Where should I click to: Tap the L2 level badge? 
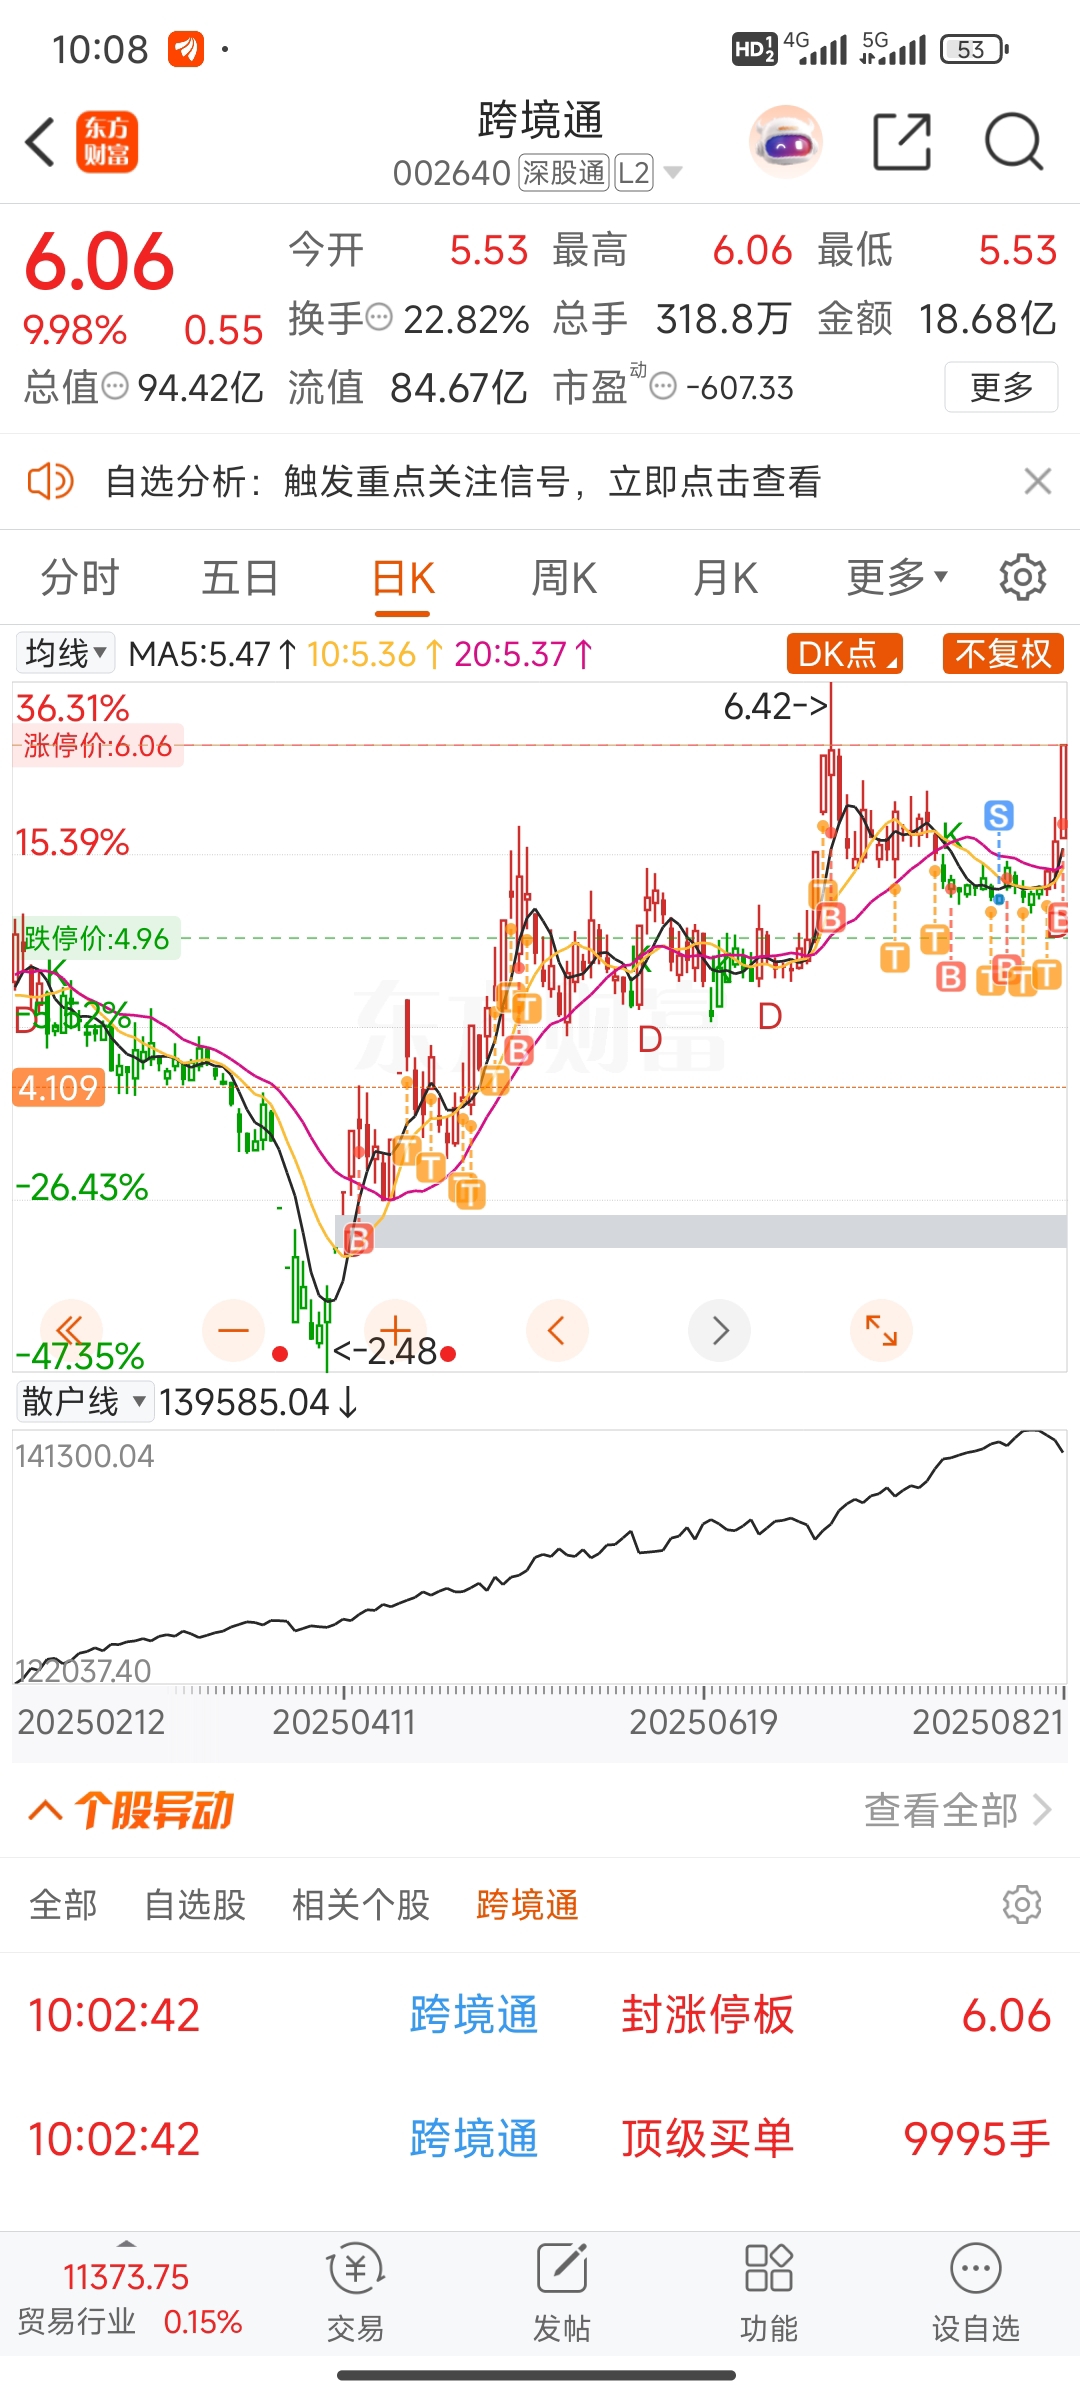pyautogui.click(x=634, y=173)
